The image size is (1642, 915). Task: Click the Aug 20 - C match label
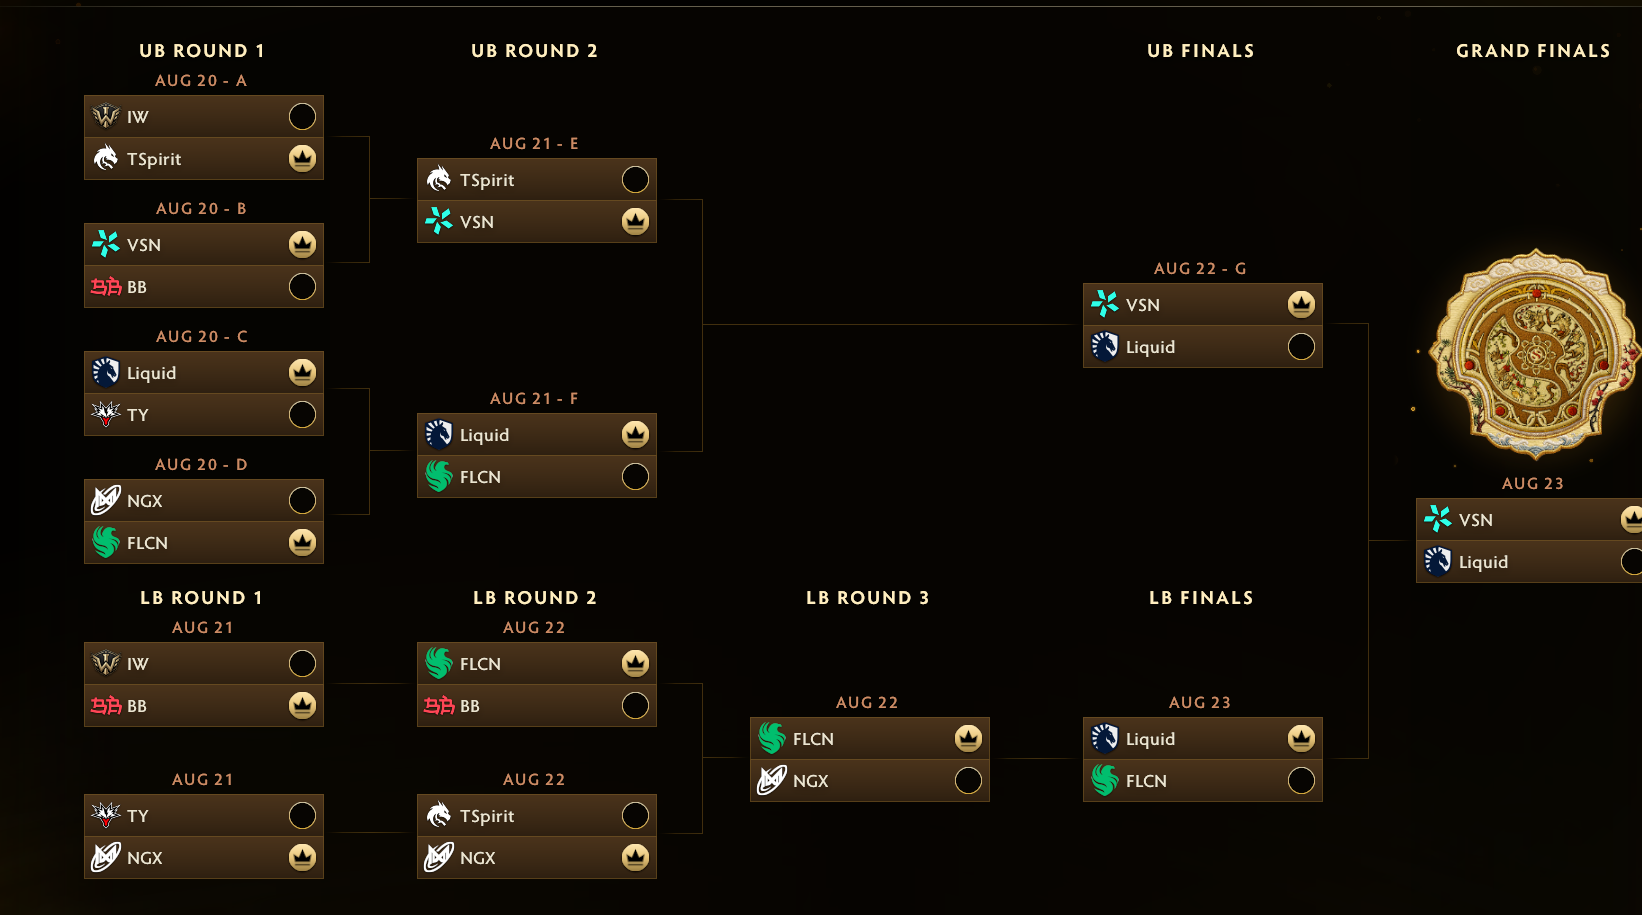pyautogui.click(x=202, y=337)
